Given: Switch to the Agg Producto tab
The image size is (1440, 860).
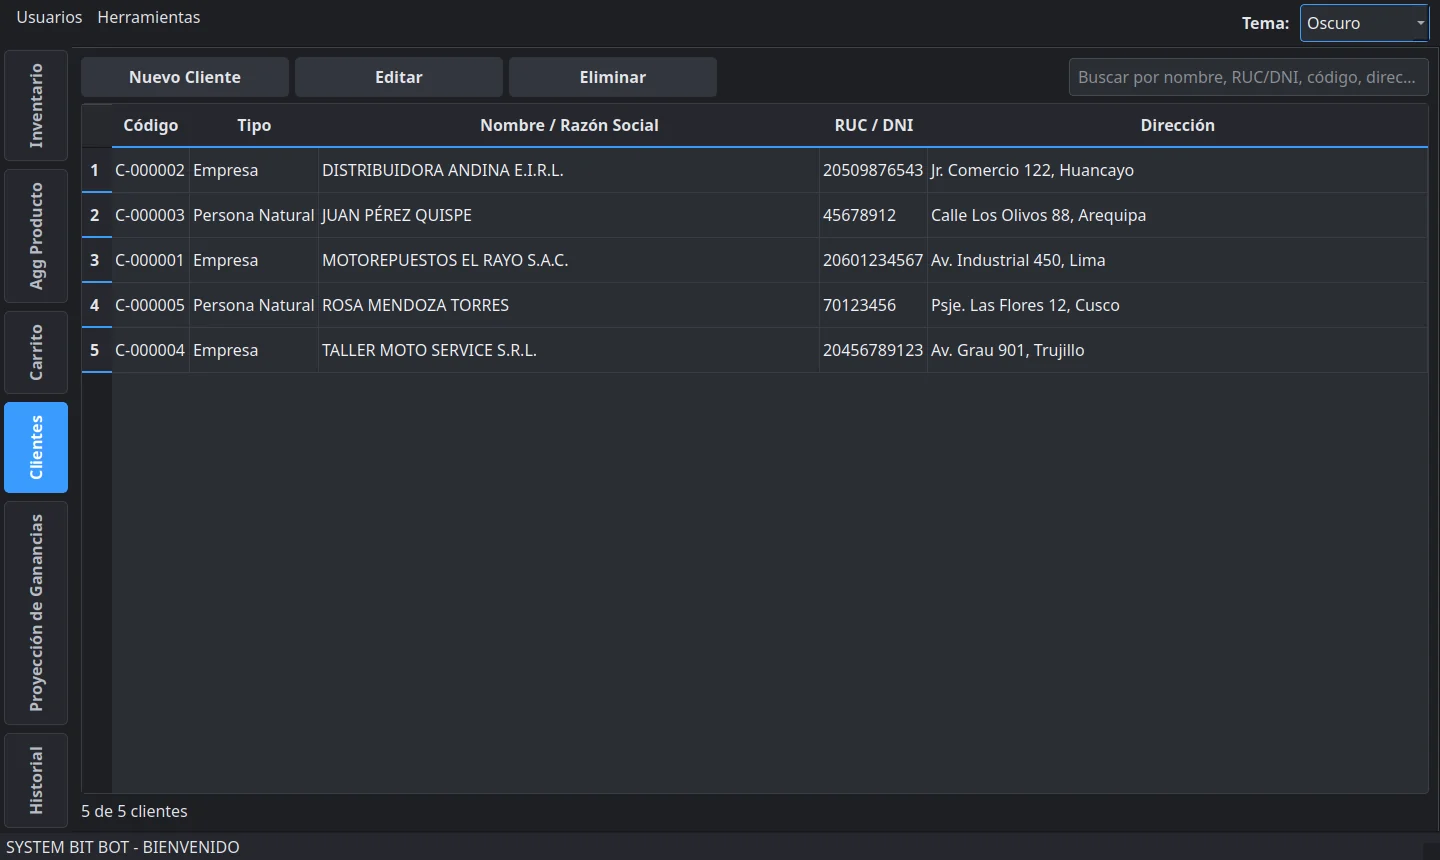Looking at the screenshot, I should pyautogui.click(x=36, y=236).
